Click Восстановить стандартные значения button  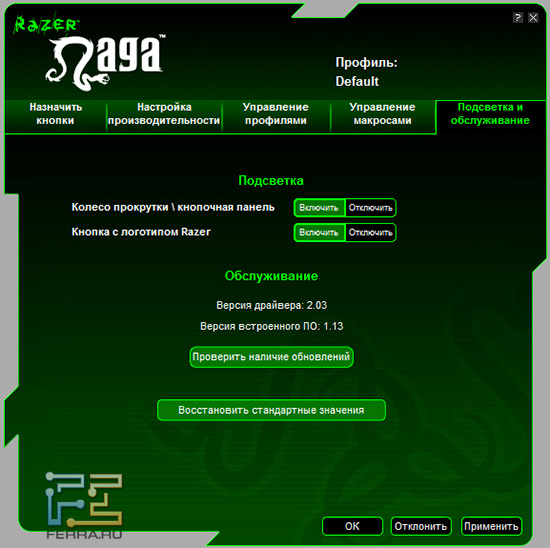point(271,410)
